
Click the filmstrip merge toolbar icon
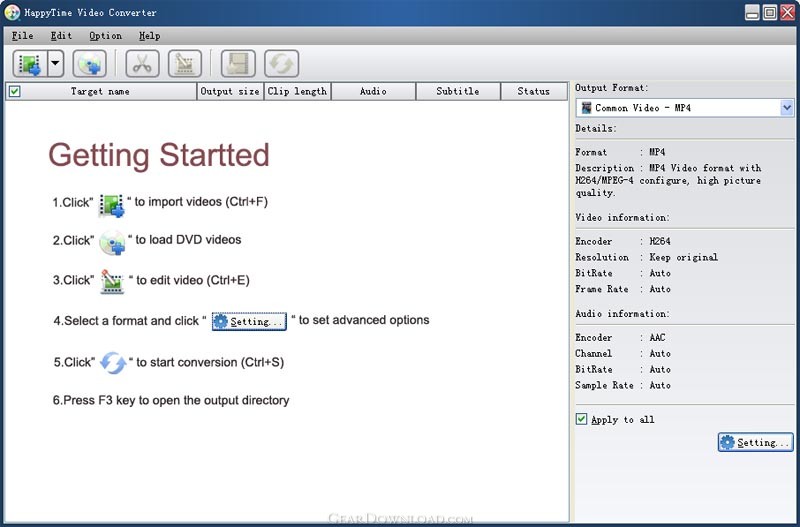point(238,64)
